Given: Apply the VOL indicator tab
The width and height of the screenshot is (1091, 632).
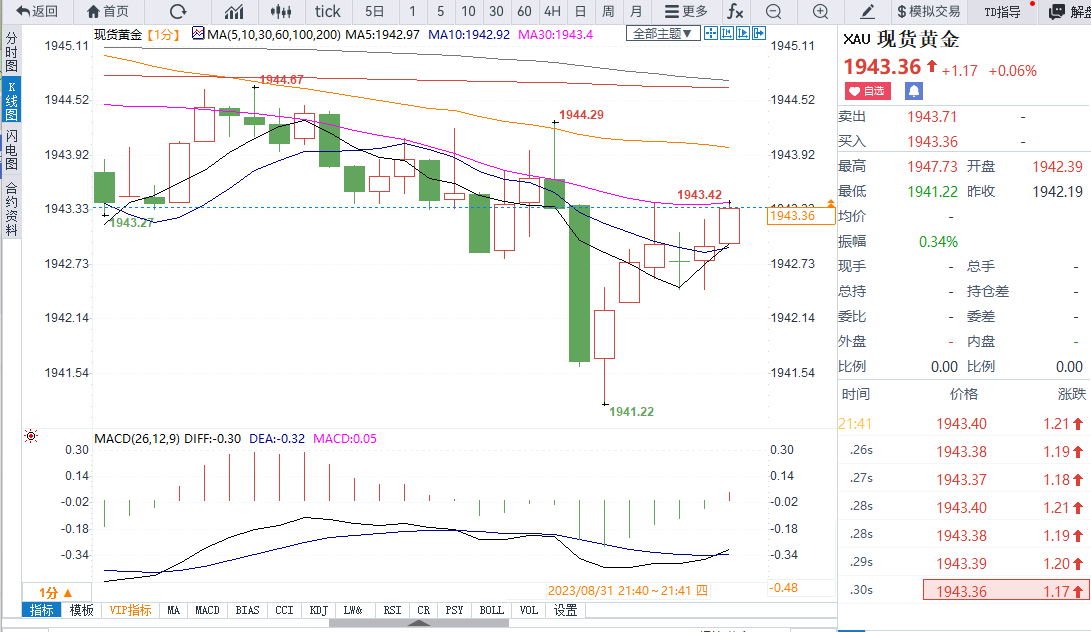Looking at the screenshot, I should 529,610.
